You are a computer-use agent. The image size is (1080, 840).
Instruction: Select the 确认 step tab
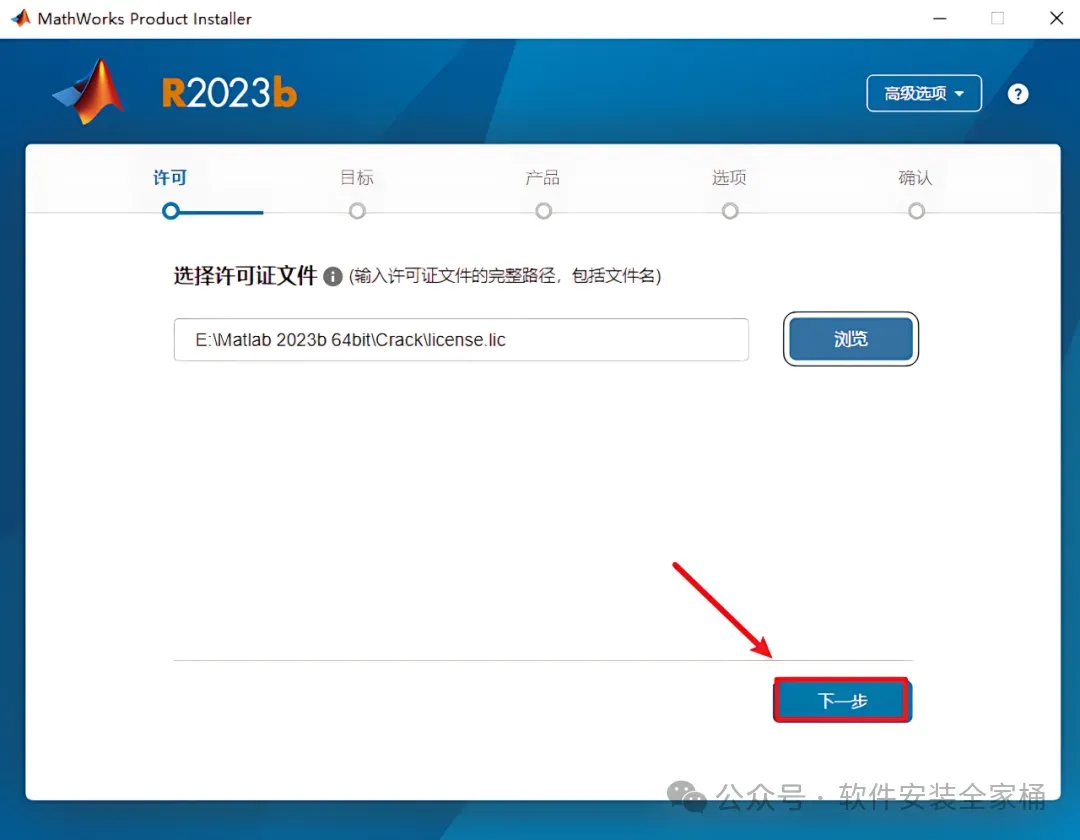click(x=915, y=178)
